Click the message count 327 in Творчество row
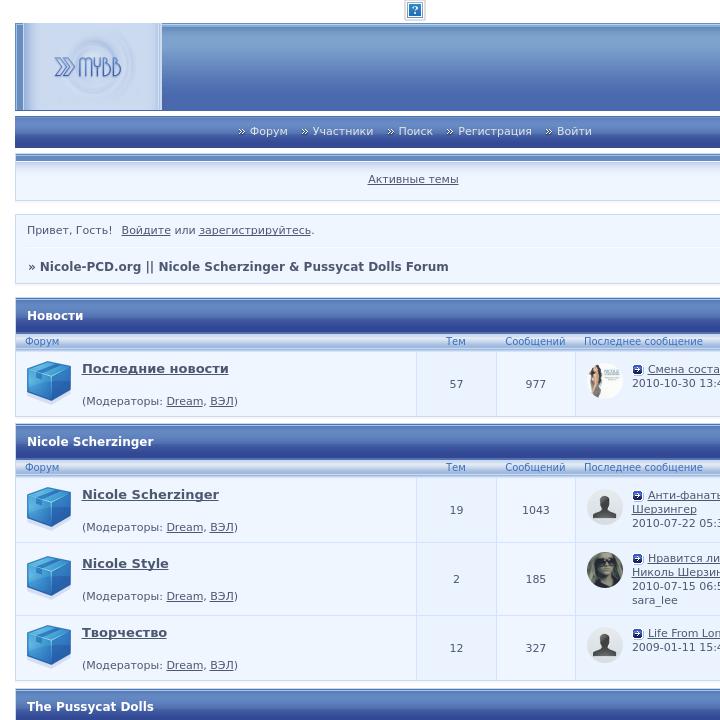This screenshot has height=720, width=720. click(535, 648)
